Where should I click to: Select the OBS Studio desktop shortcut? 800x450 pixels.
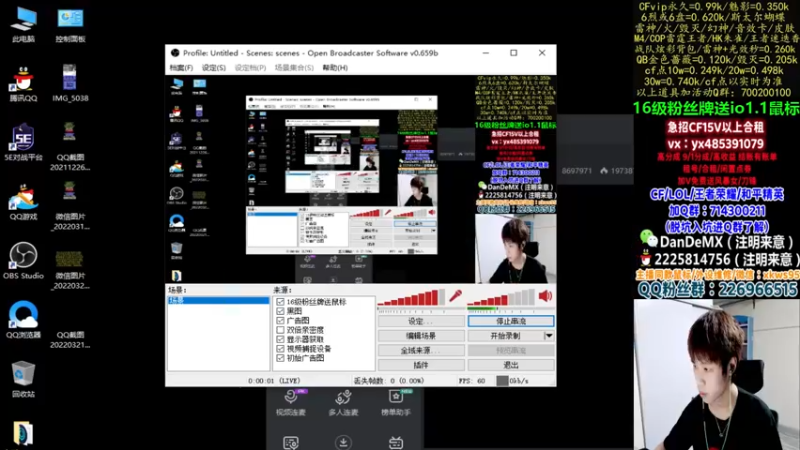(x=23, y=261)
